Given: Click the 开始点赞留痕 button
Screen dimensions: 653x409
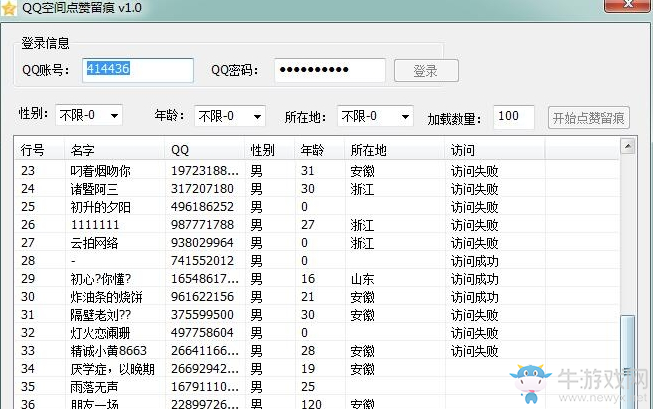Looking at the screenshot, I should pos(588,118).
